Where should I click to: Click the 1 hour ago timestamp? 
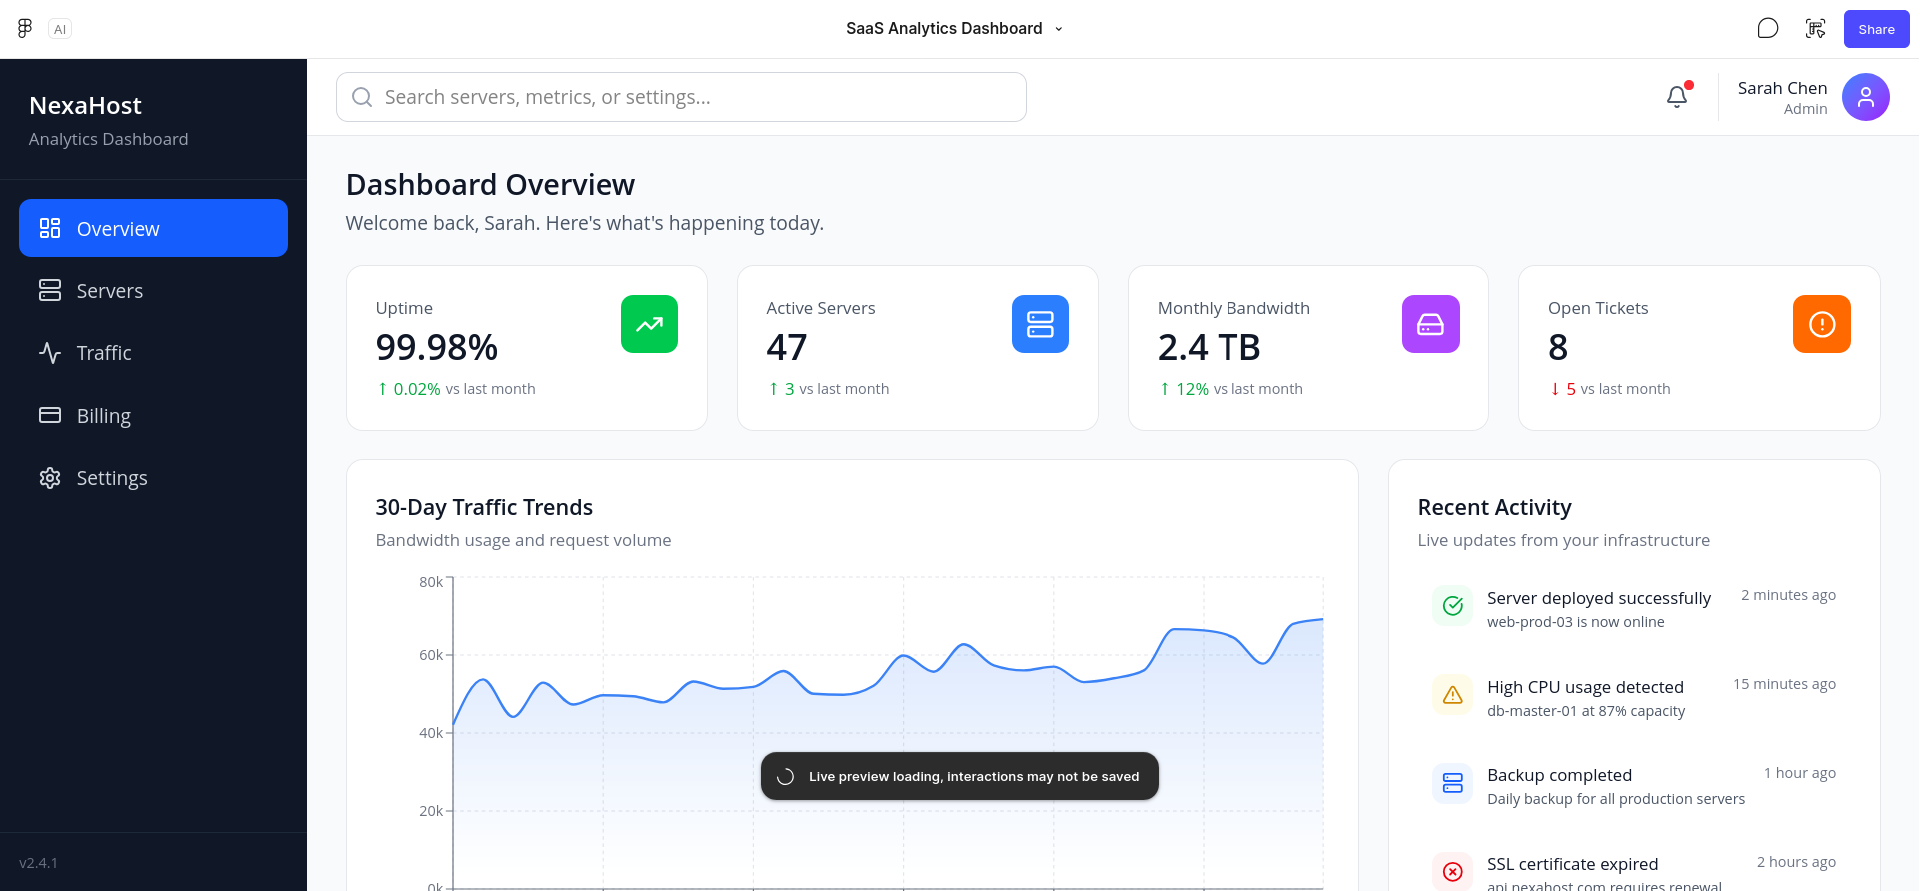coord(1799,773)
